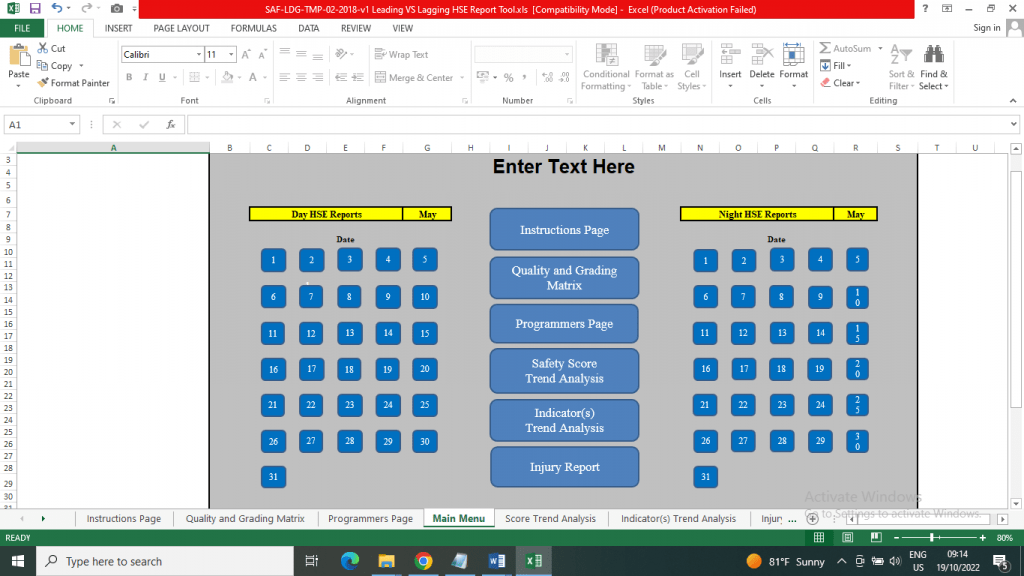1024x576 pixels.
Task: Open the FORMULAS ribbon tab
Action: tap(253, 28)
